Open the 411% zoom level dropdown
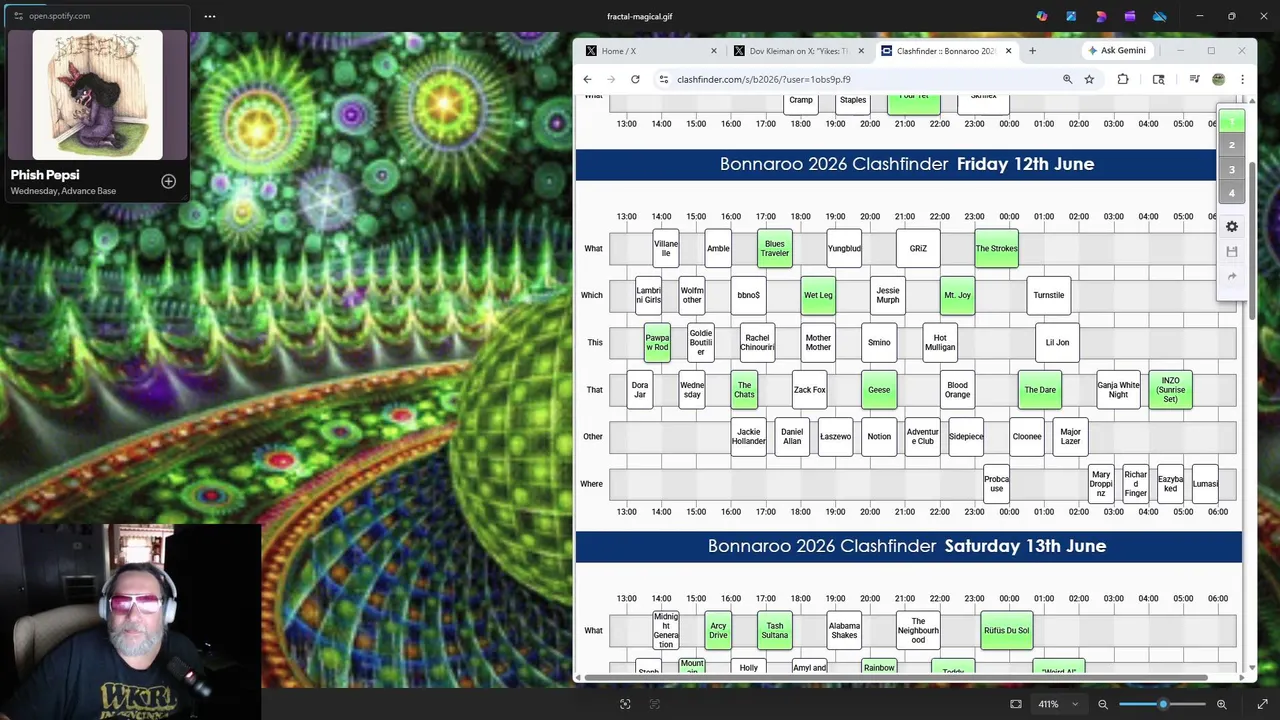Image resolution: width=1280 pixels, height=720 pixels. 1057,704
